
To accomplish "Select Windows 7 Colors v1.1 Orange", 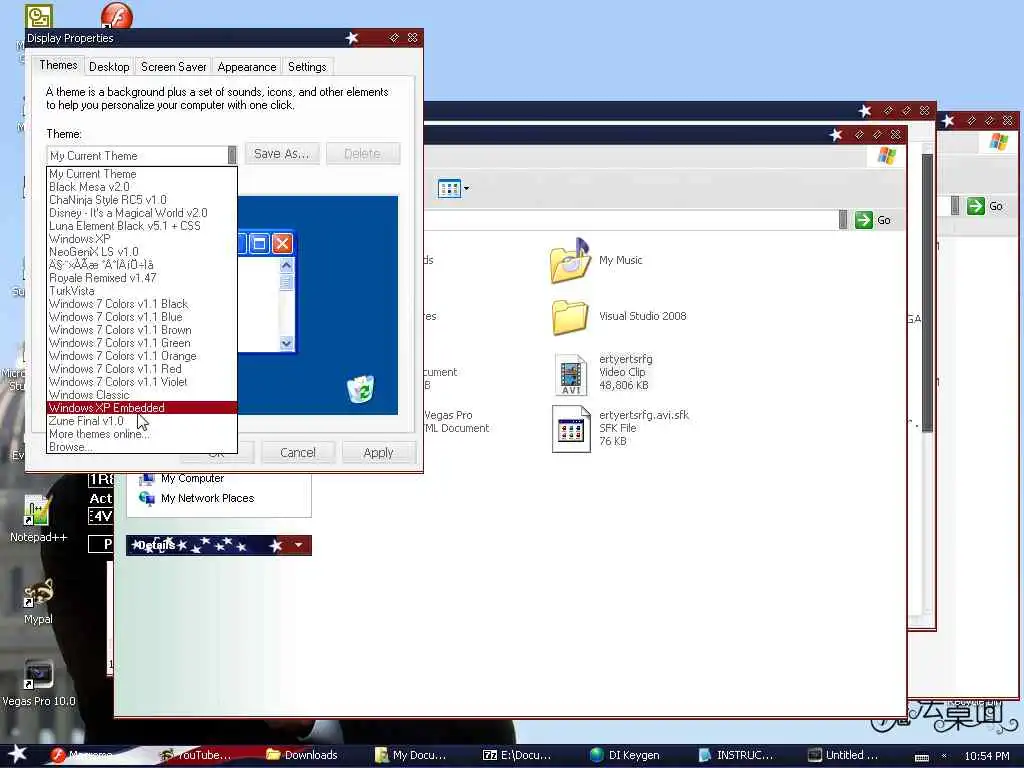I will point(142,357).
